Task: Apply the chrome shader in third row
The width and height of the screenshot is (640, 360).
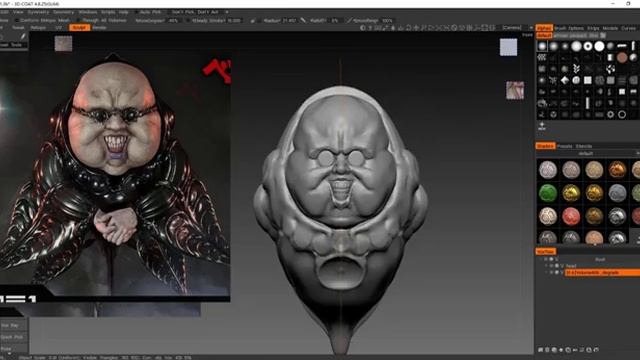Action: tap(617, 216)
